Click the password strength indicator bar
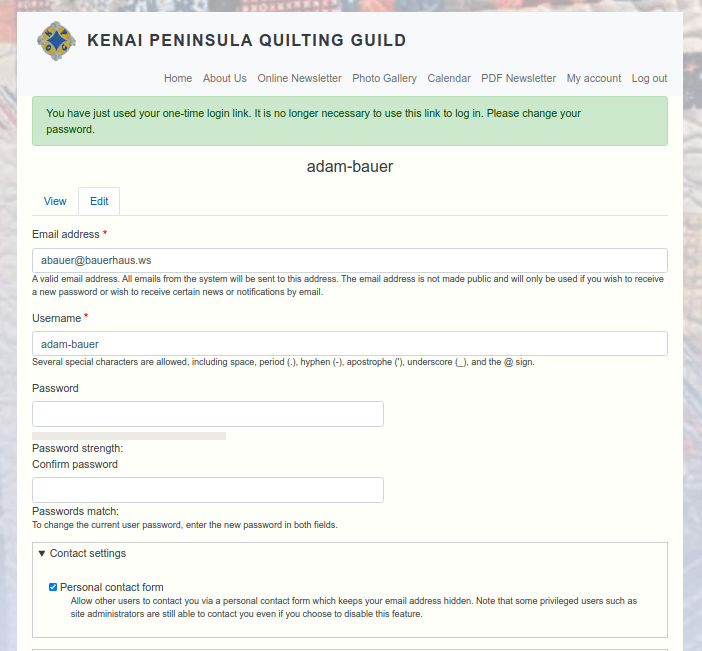The image size is (702, 651). 129,436
